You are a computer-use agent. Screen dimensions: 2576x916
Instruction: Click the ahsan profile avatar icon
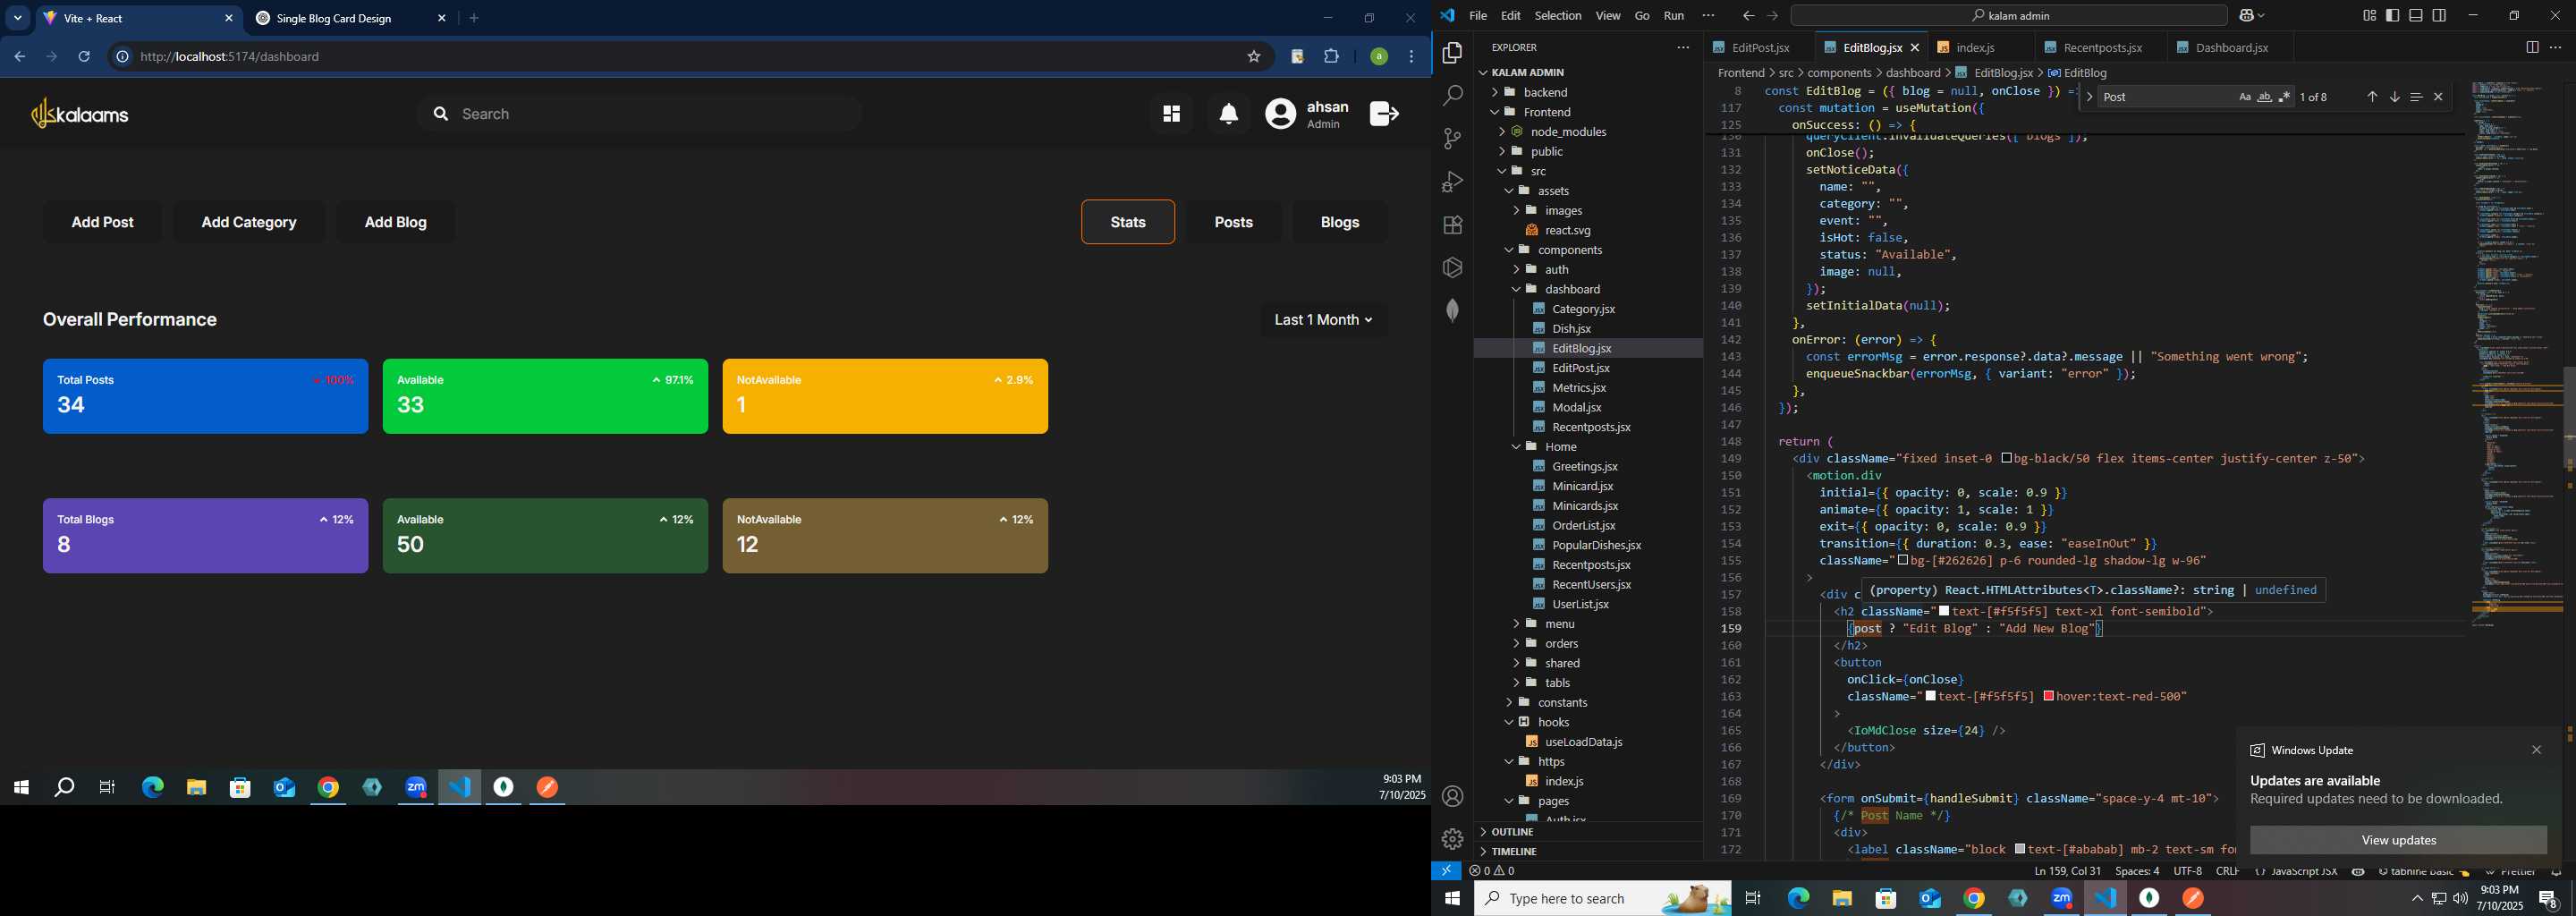pyautogui.click(x=1281, y=114)
